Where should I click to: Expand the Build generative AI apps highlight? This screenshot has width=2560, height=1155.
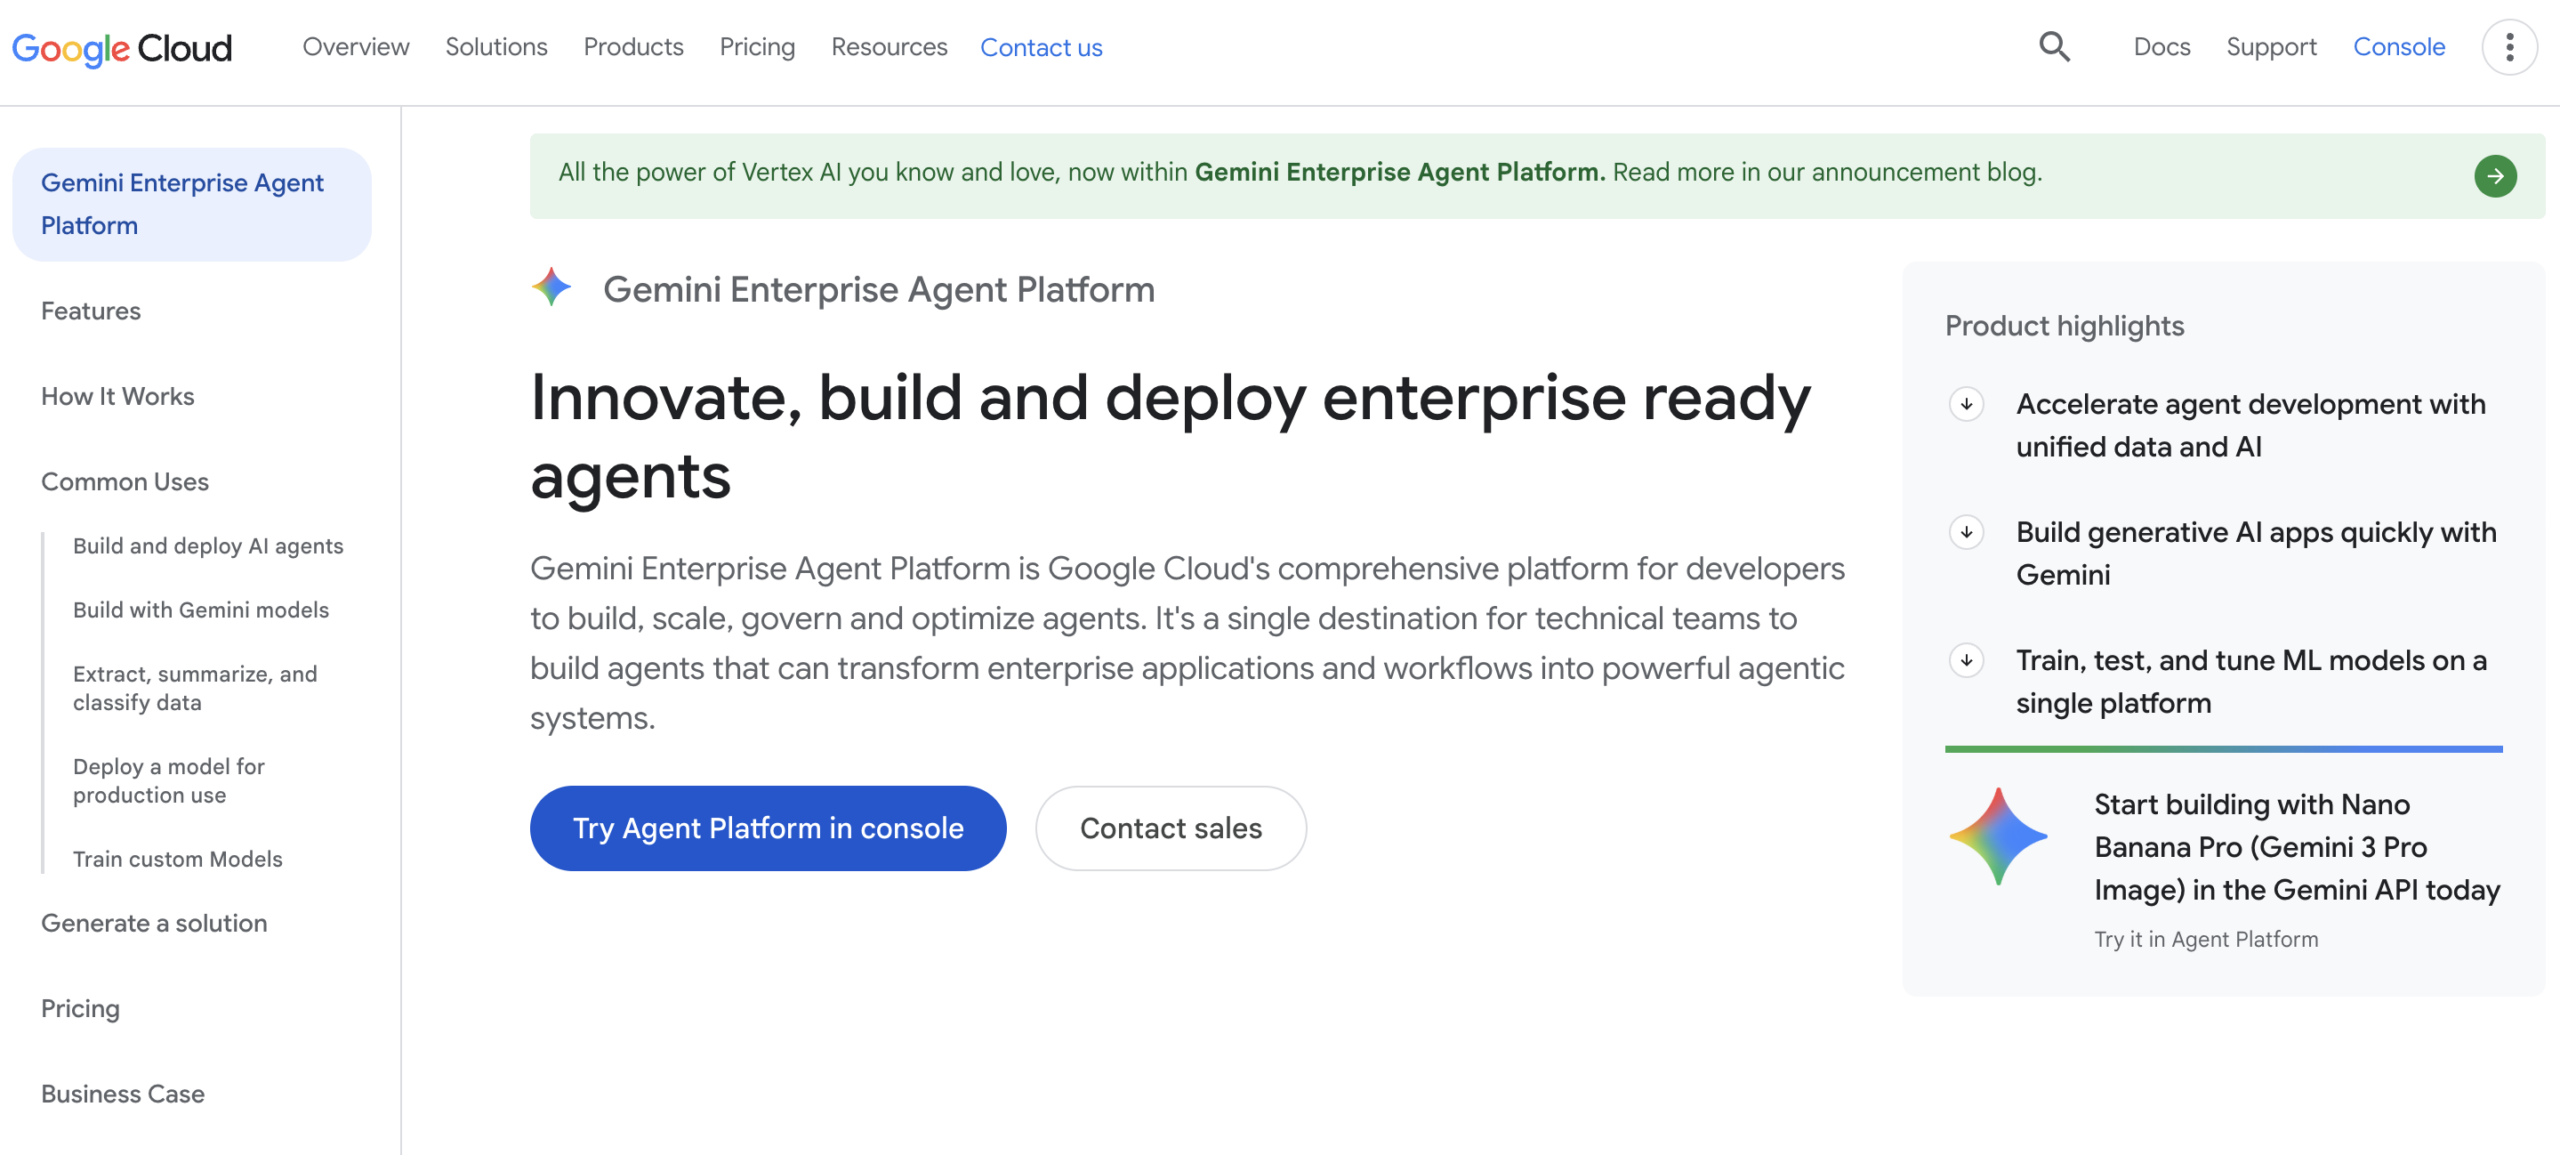[1966, 532]
